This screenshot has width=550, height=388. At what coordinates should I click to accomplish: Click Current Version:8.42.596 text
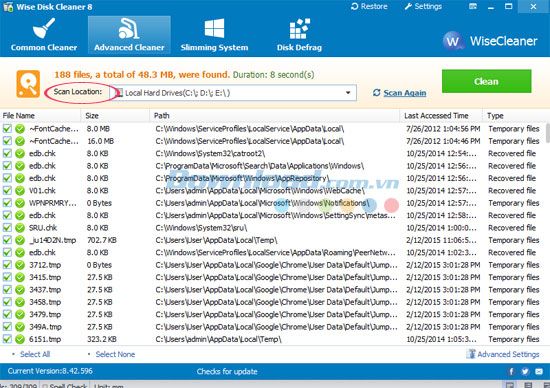pyautogui.click(x=50, y=371)
